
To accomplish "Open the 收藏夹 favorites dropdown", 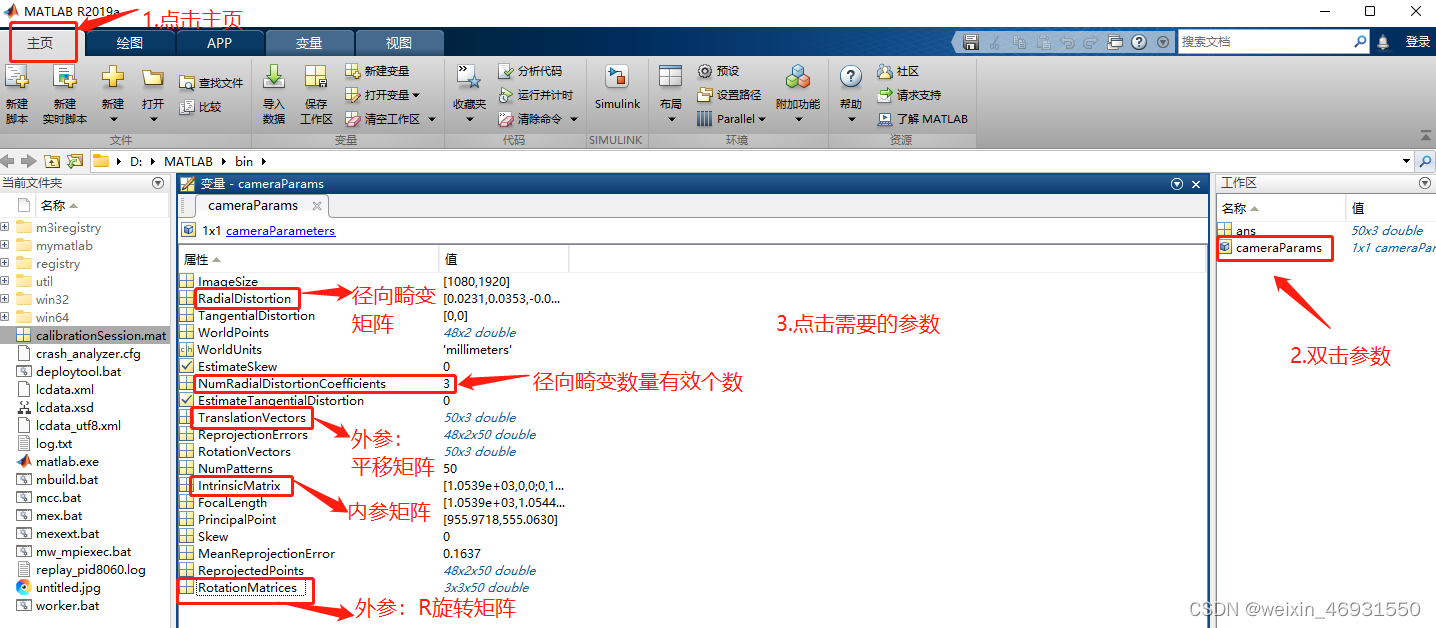I will click(x=469, y=119).
